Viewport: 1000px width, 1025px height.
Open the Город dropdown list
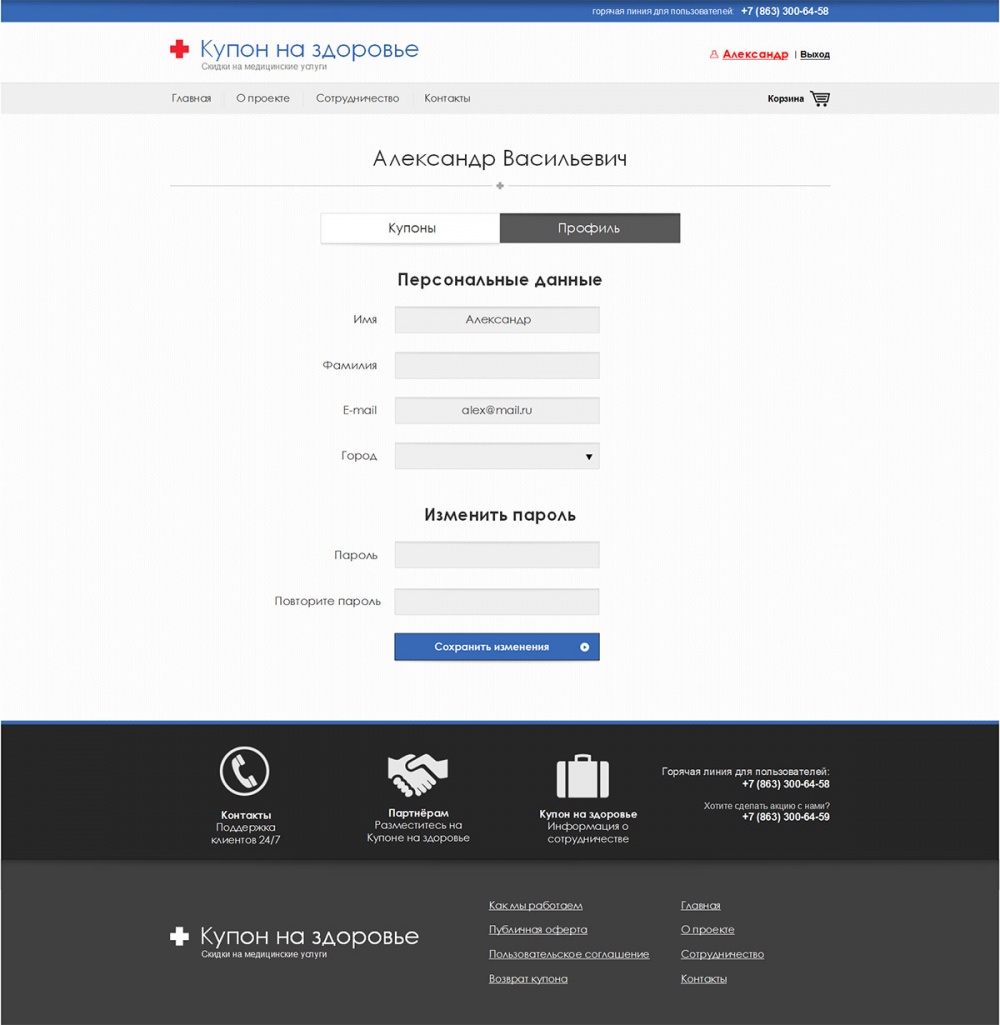point(497,456)
